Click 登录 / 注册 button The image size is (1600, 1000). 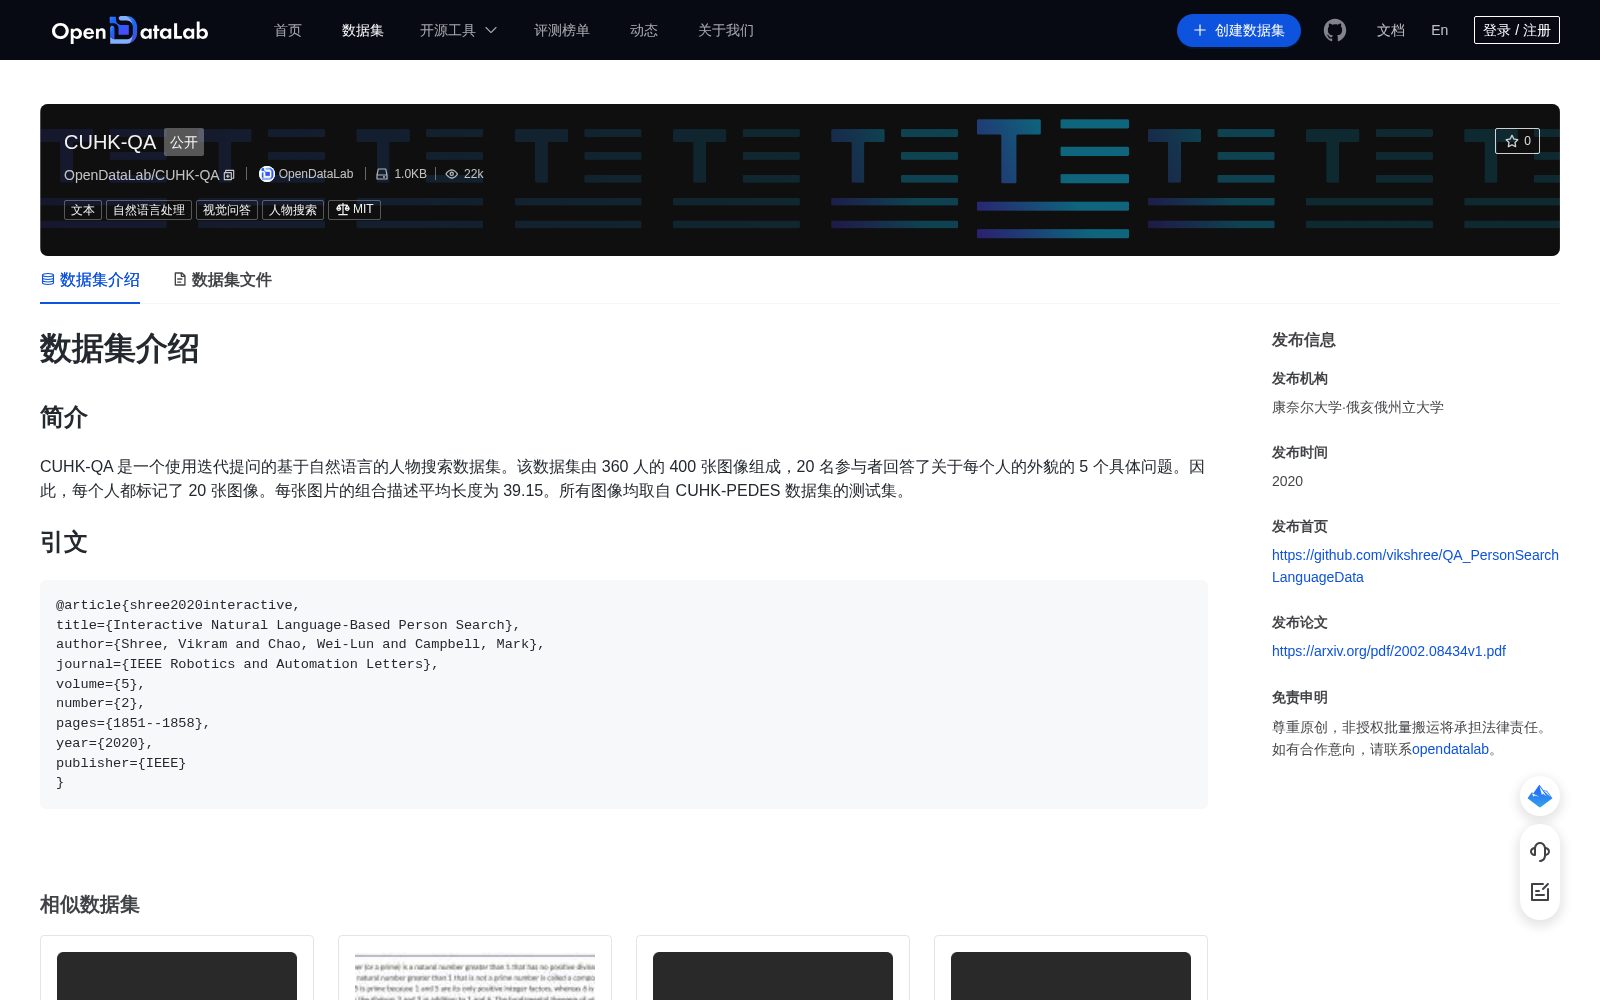1517,30
